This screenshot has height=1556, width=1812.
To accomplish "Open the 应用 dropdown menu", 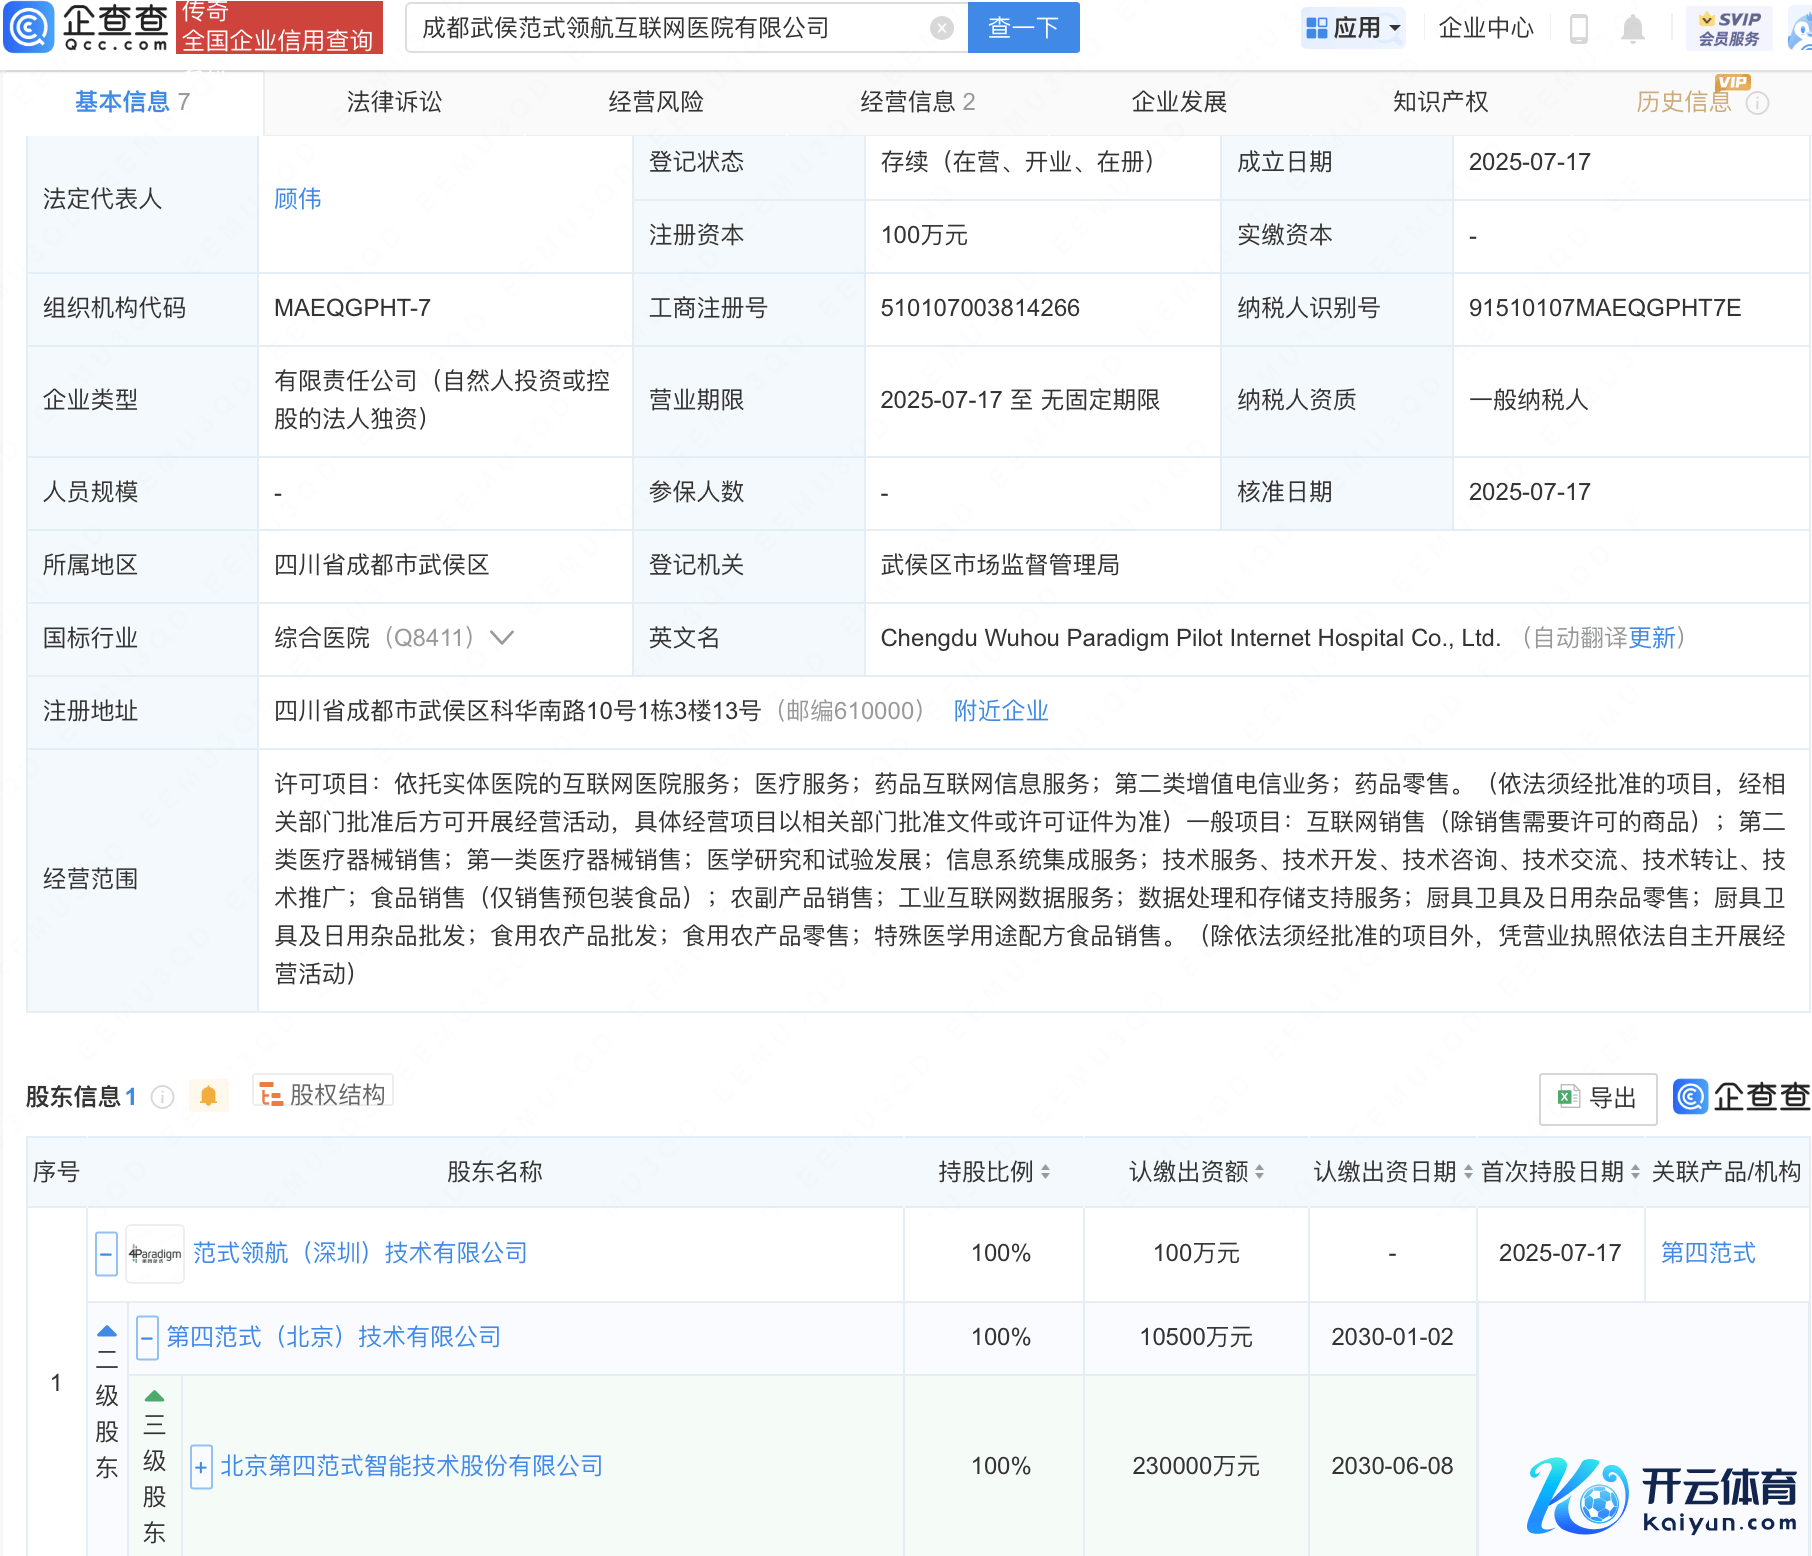I will (x=1355, y=28).
